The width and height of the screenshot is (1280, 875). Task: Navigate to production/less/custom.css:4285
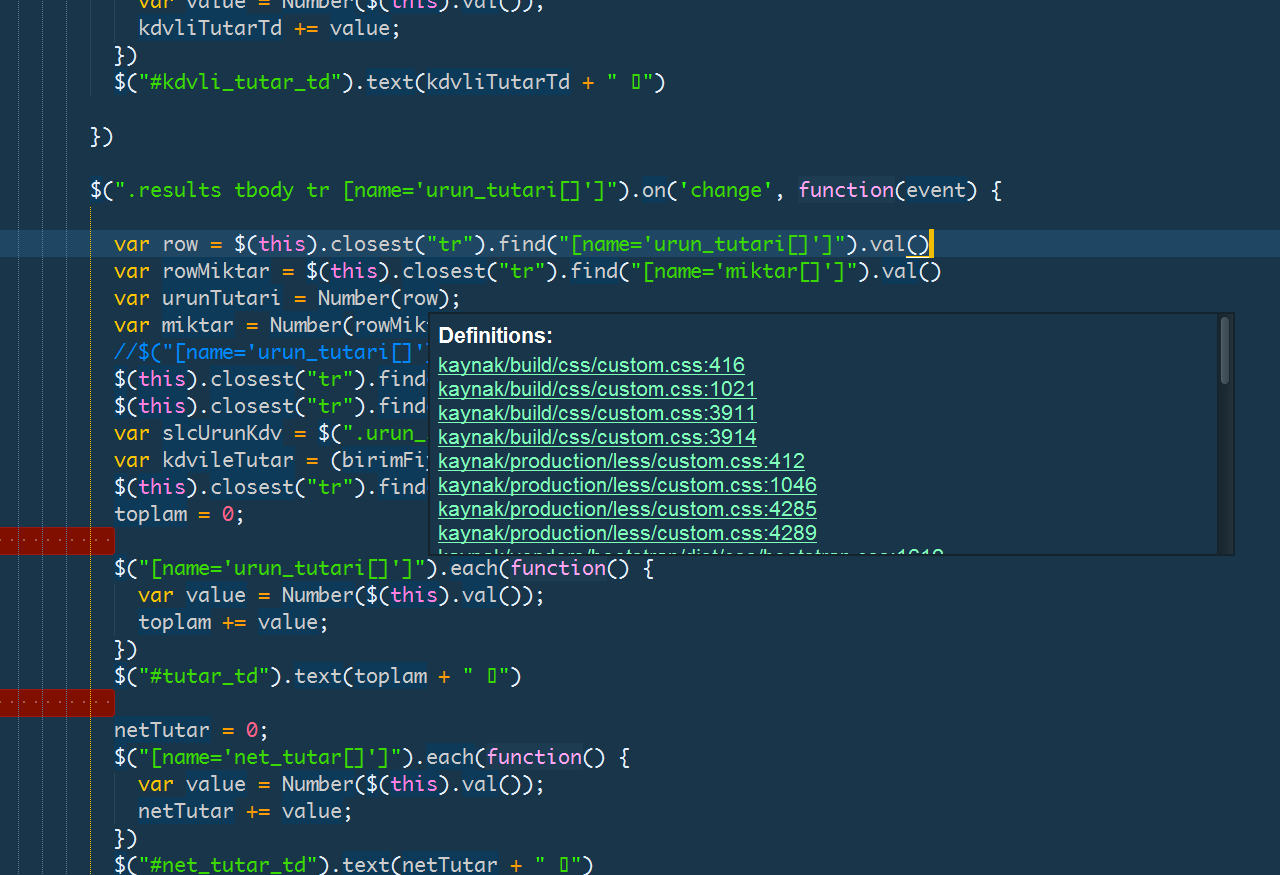tap(627, 509)
